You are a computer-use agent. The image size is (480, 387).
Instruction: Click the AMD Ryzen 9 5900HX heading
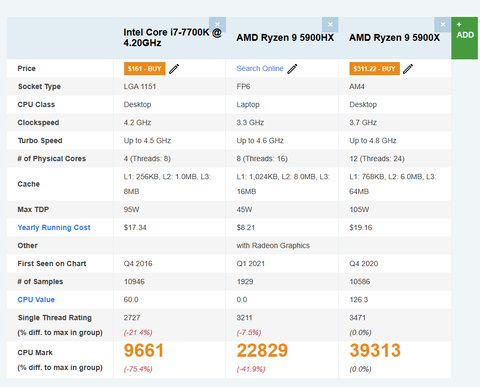285,38
